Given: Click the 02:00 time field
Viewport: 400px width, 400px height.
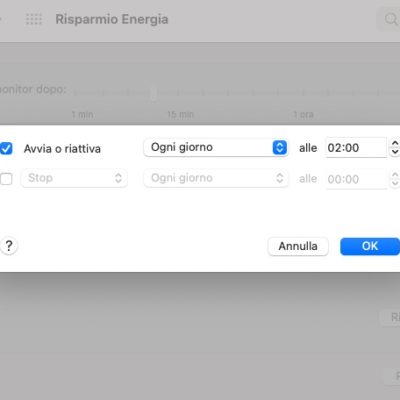Looking at the screenshot, I should click(356, 147).
